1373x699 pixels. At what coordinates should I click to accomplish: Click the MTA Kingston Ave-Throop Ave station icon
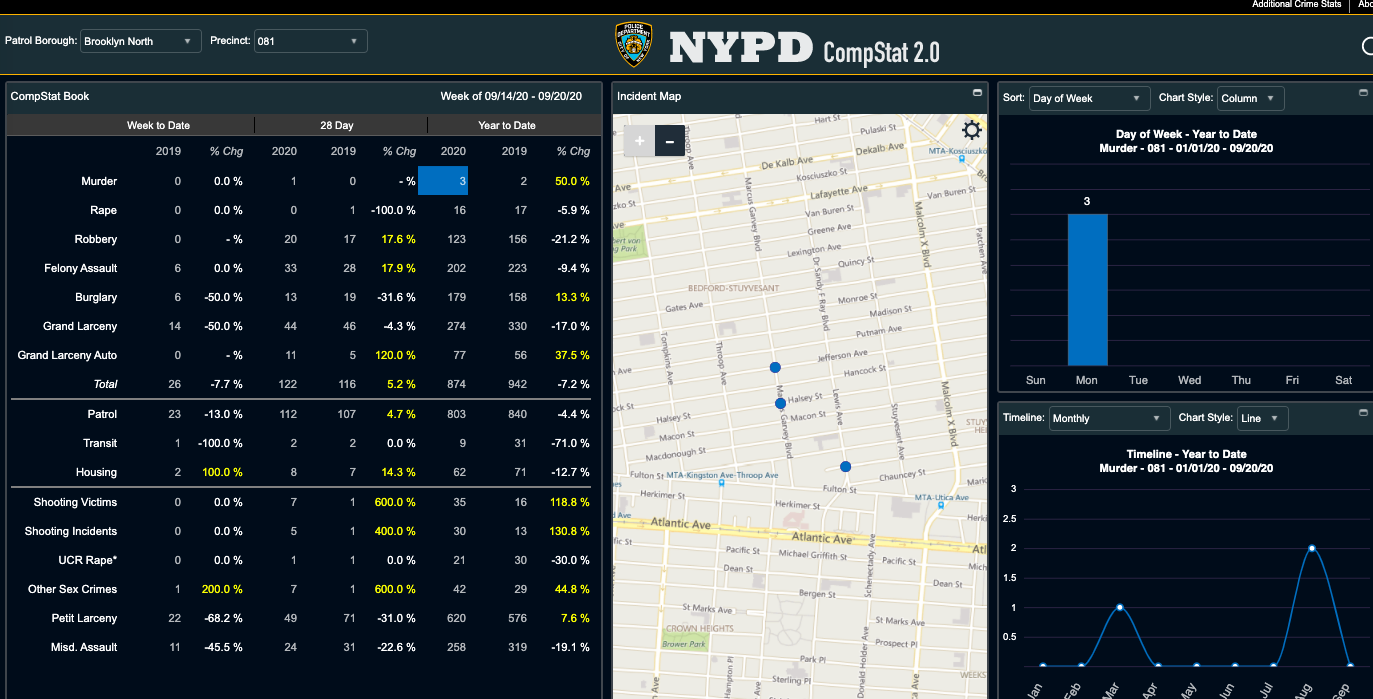(x=722, y=483)
